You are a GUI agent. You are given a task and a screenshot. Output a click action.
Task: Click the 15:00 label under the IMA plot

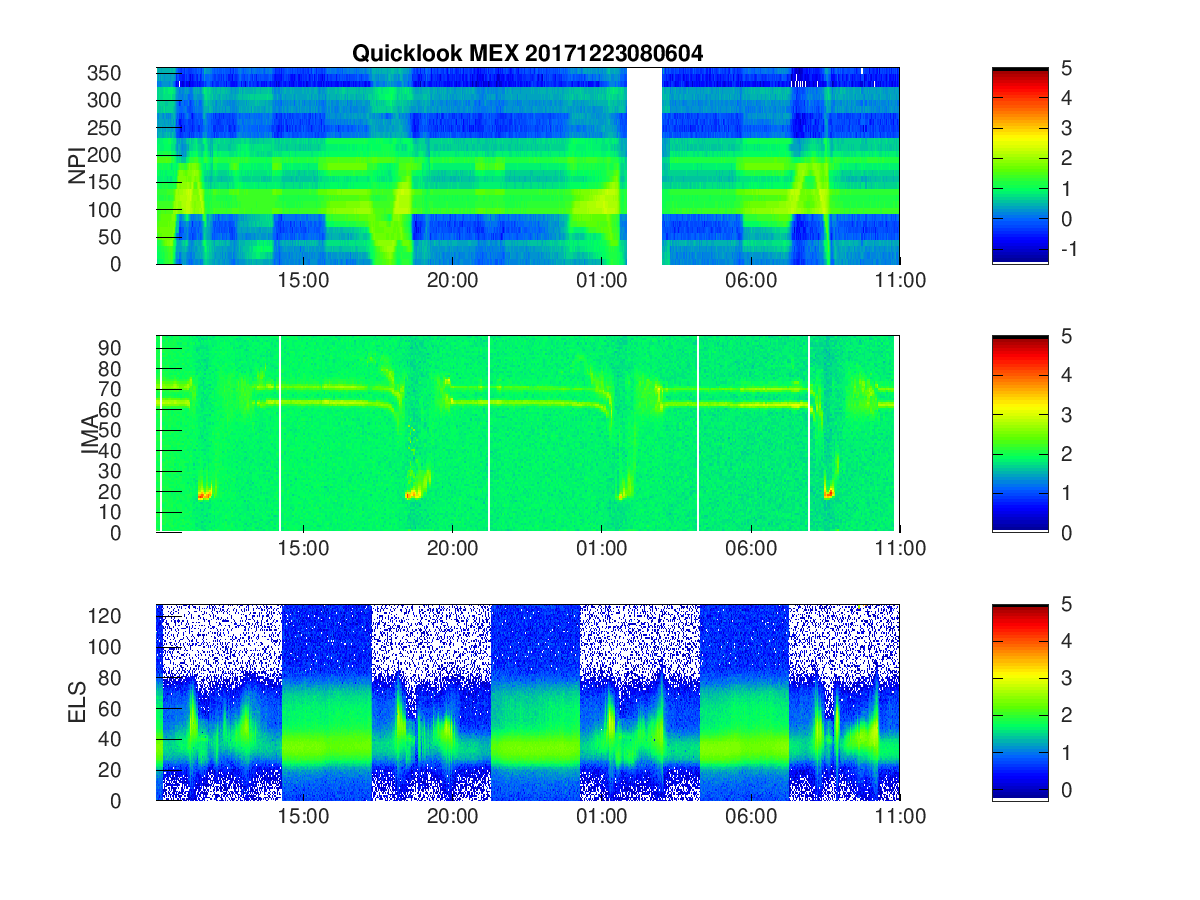(304, 549)
